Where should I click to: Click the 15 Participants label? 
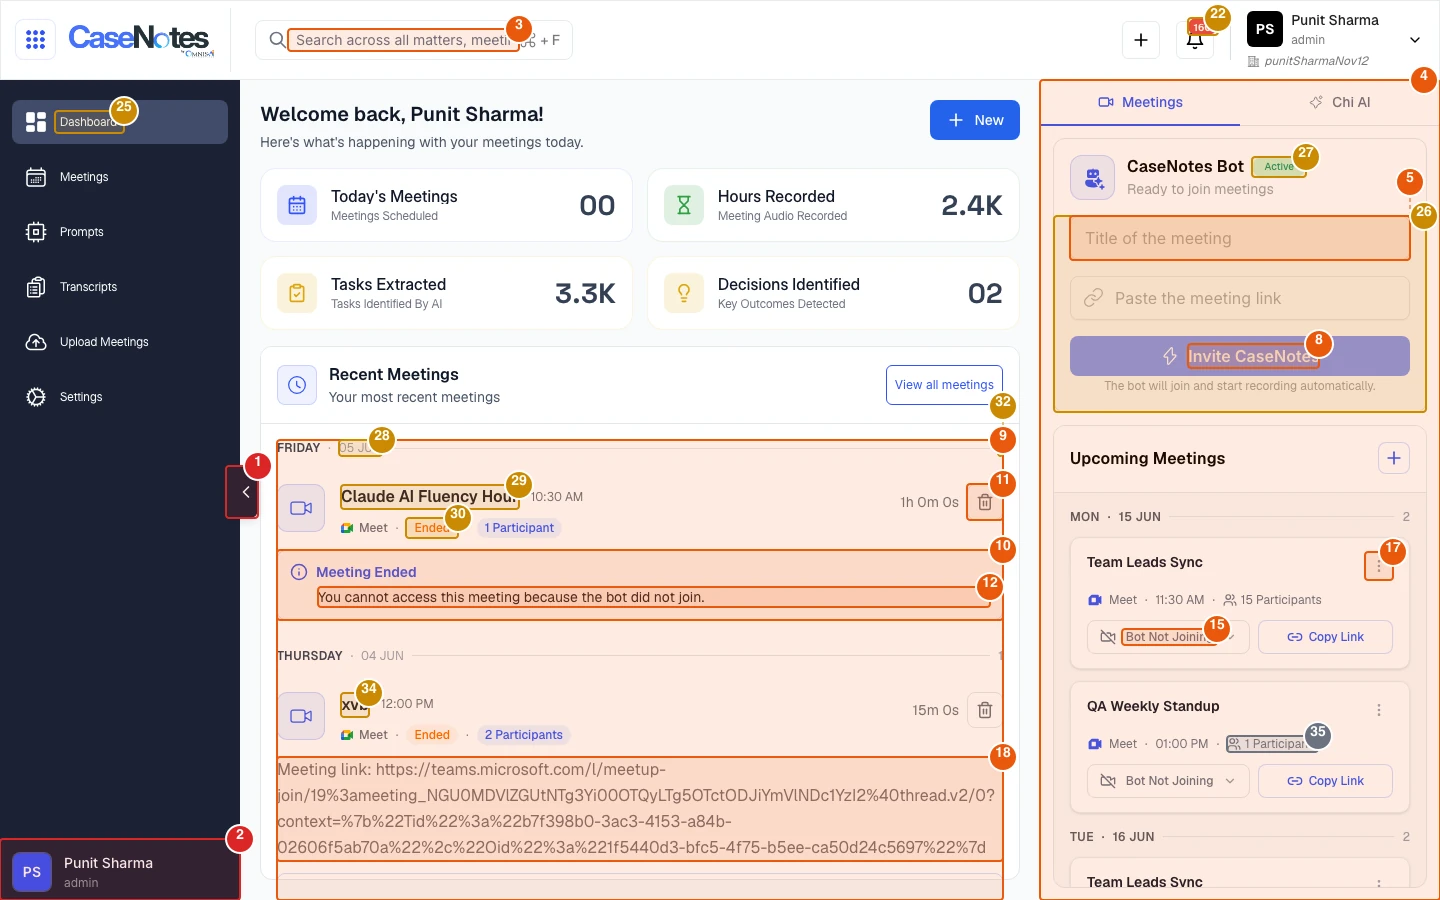pyautogui.click(x=1273, y=600)
